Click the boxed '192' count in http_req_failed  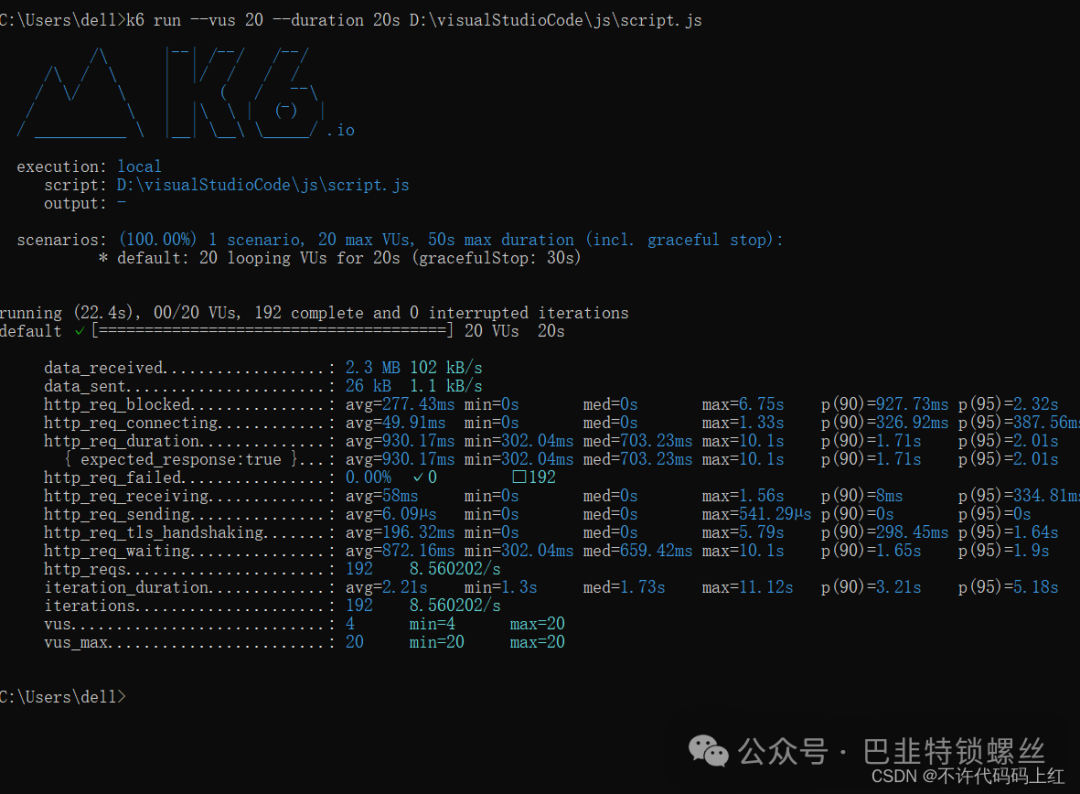coord(534,478)
